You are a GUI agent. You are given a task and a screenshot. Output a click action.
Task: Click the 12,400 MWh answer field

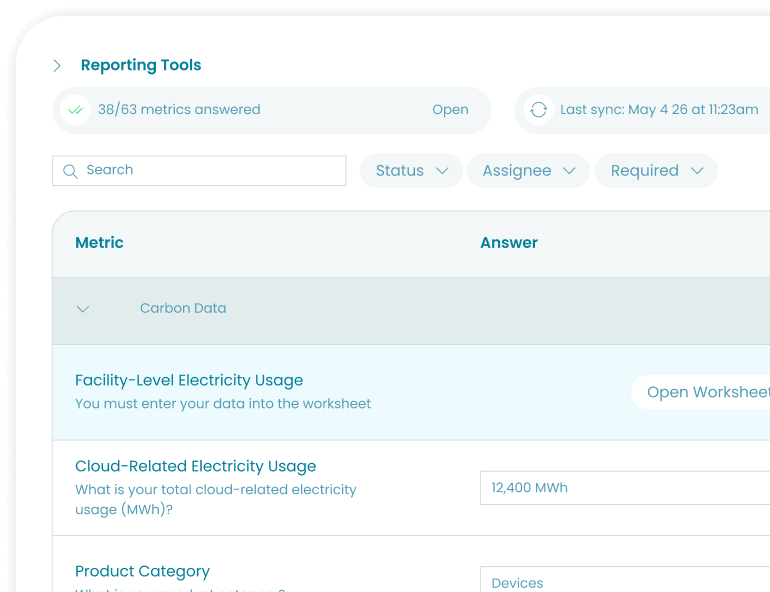[x=625, y=488]
